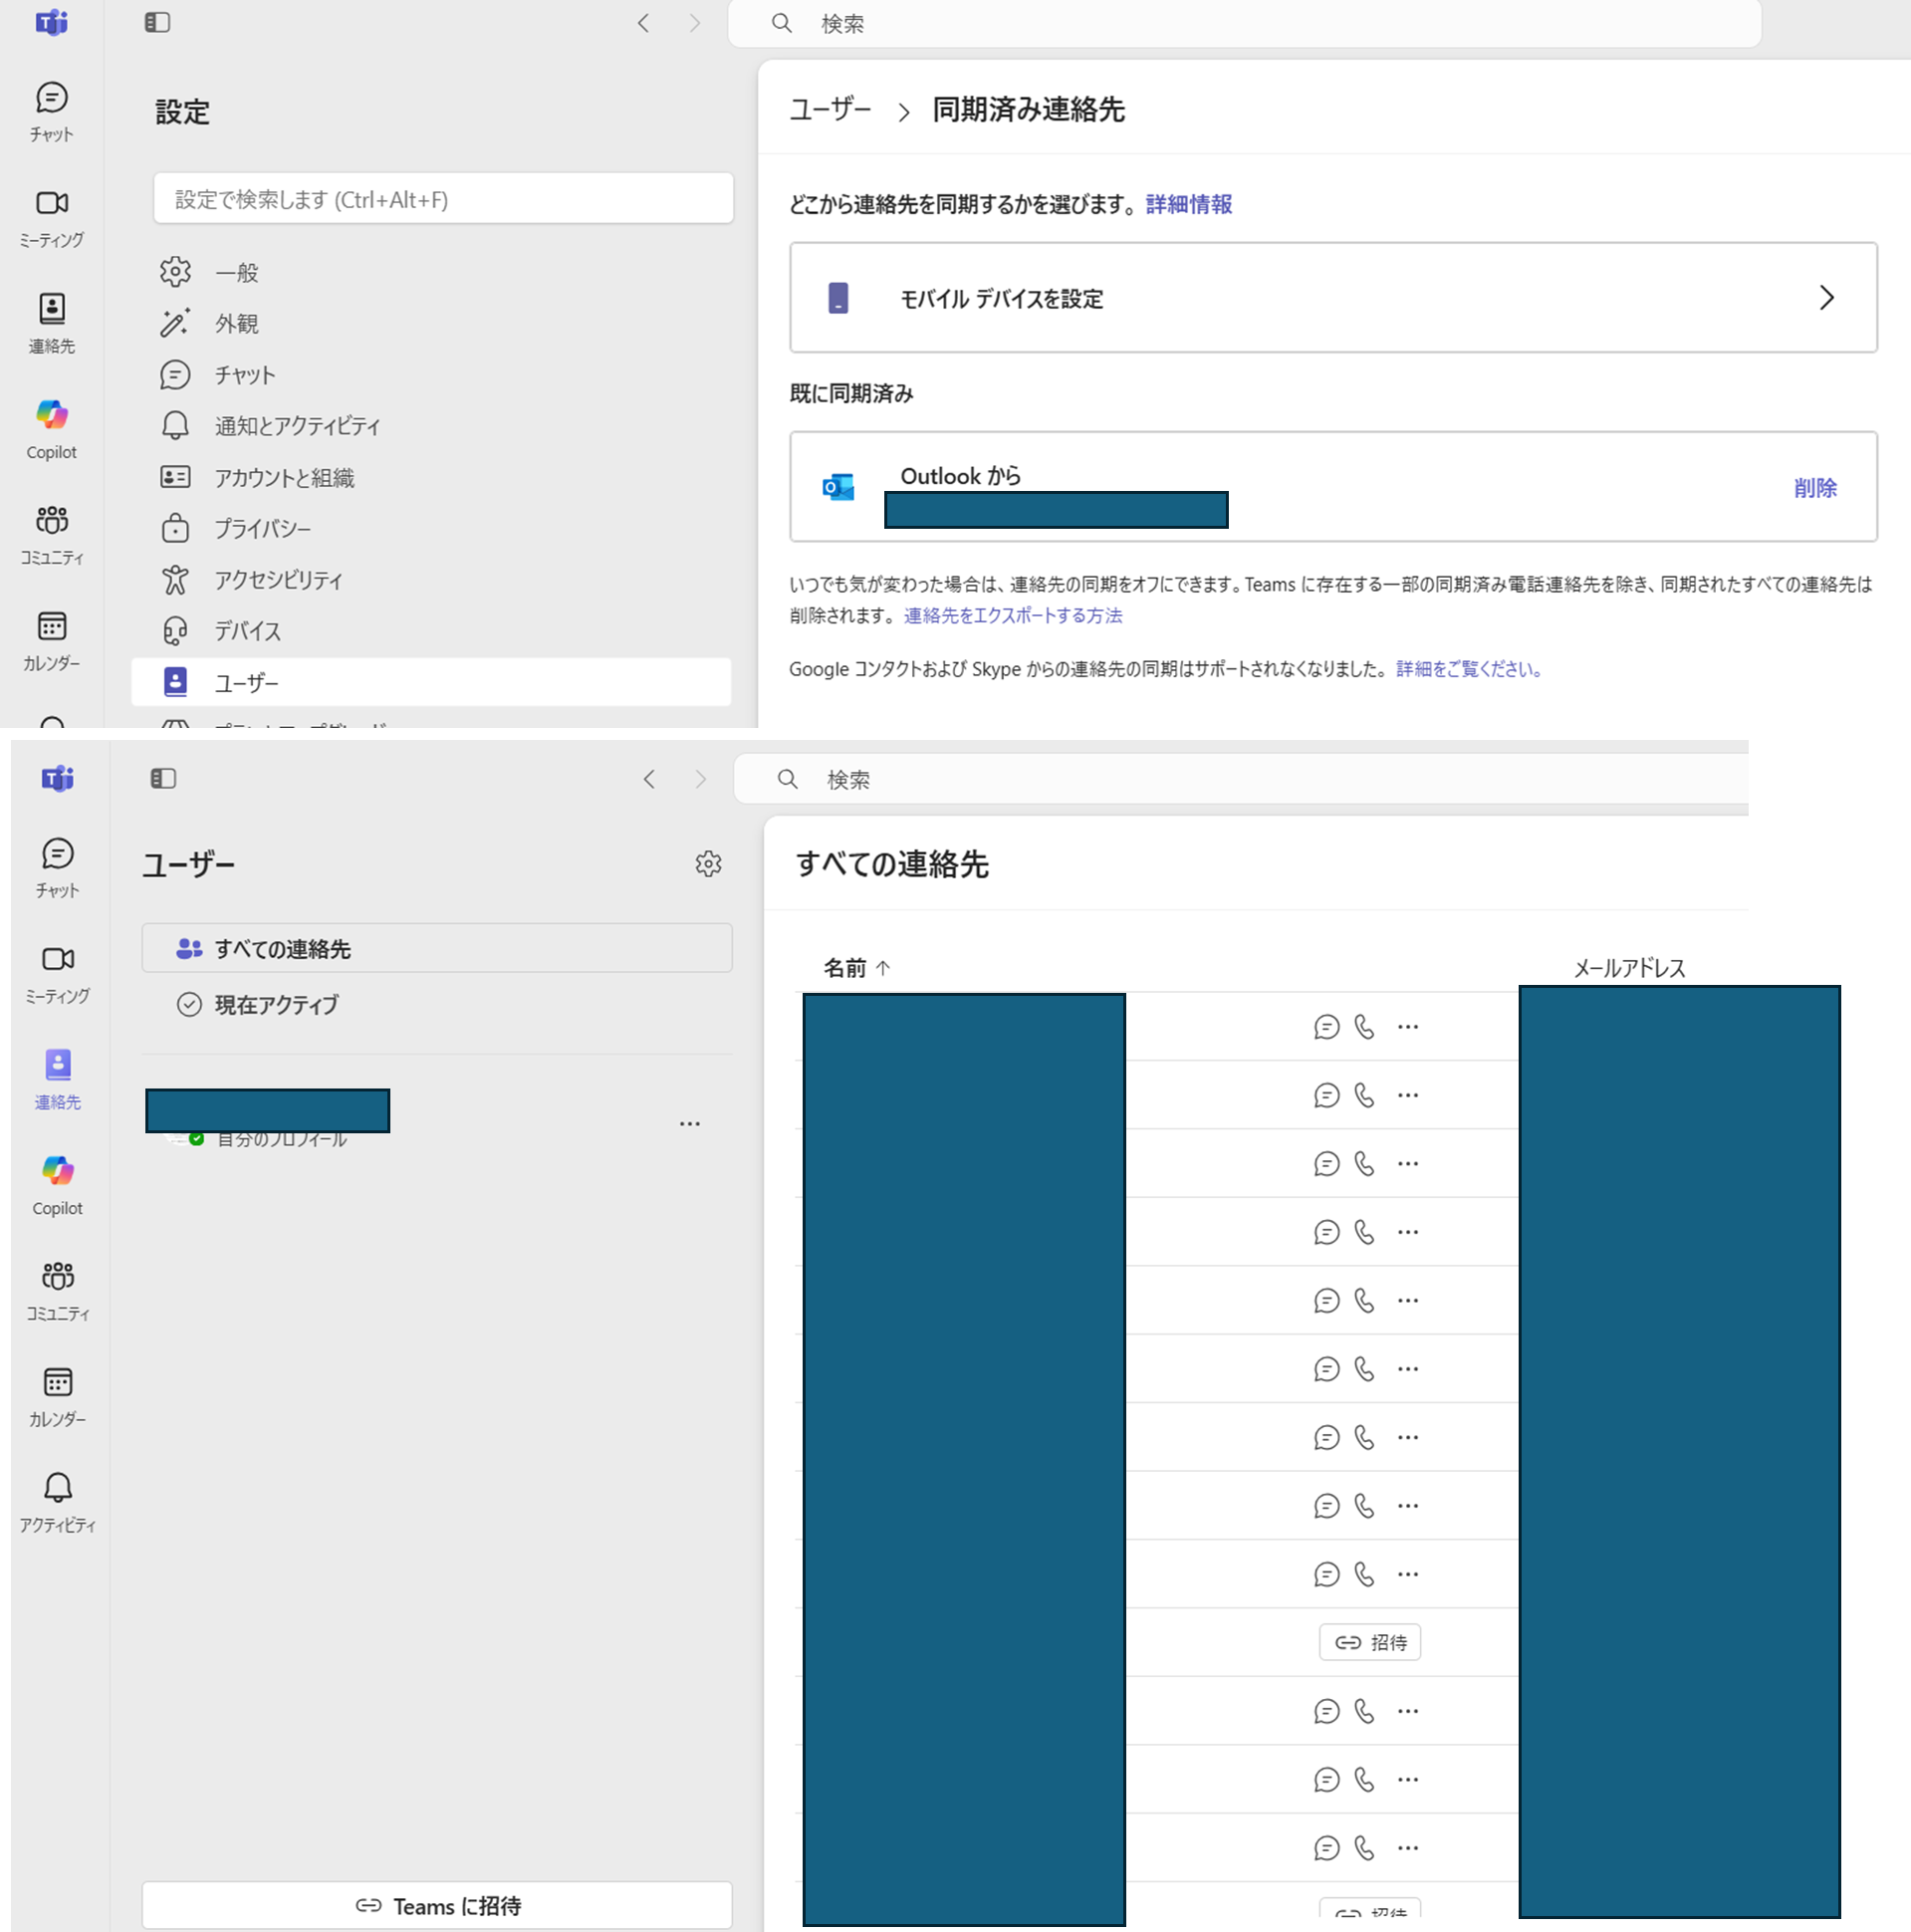This screenshot has width=1911, height=1932.
Task: Open the 詳細情報 link
Action: coord(1188,204)
